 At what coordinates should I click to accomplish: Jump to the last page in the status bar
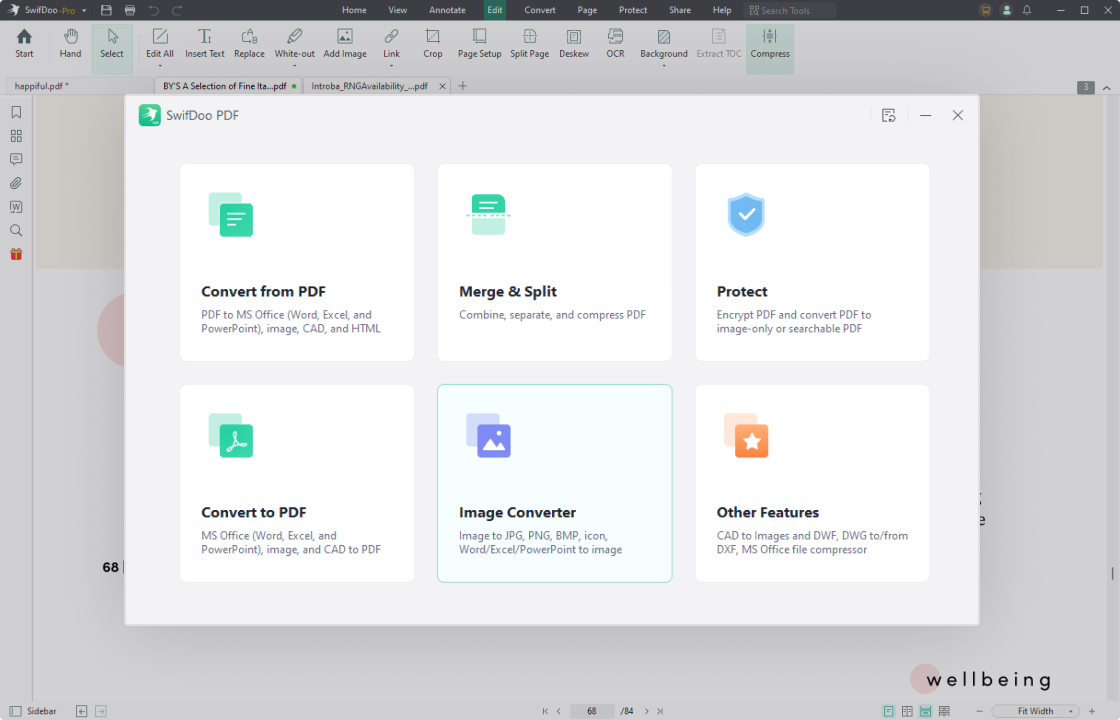(x=660, y=711)
